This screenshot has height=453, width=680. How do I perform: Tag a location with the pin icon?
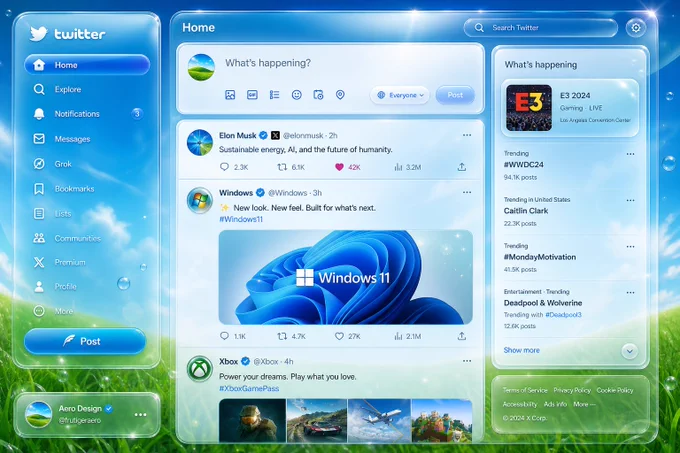(340, 95)
